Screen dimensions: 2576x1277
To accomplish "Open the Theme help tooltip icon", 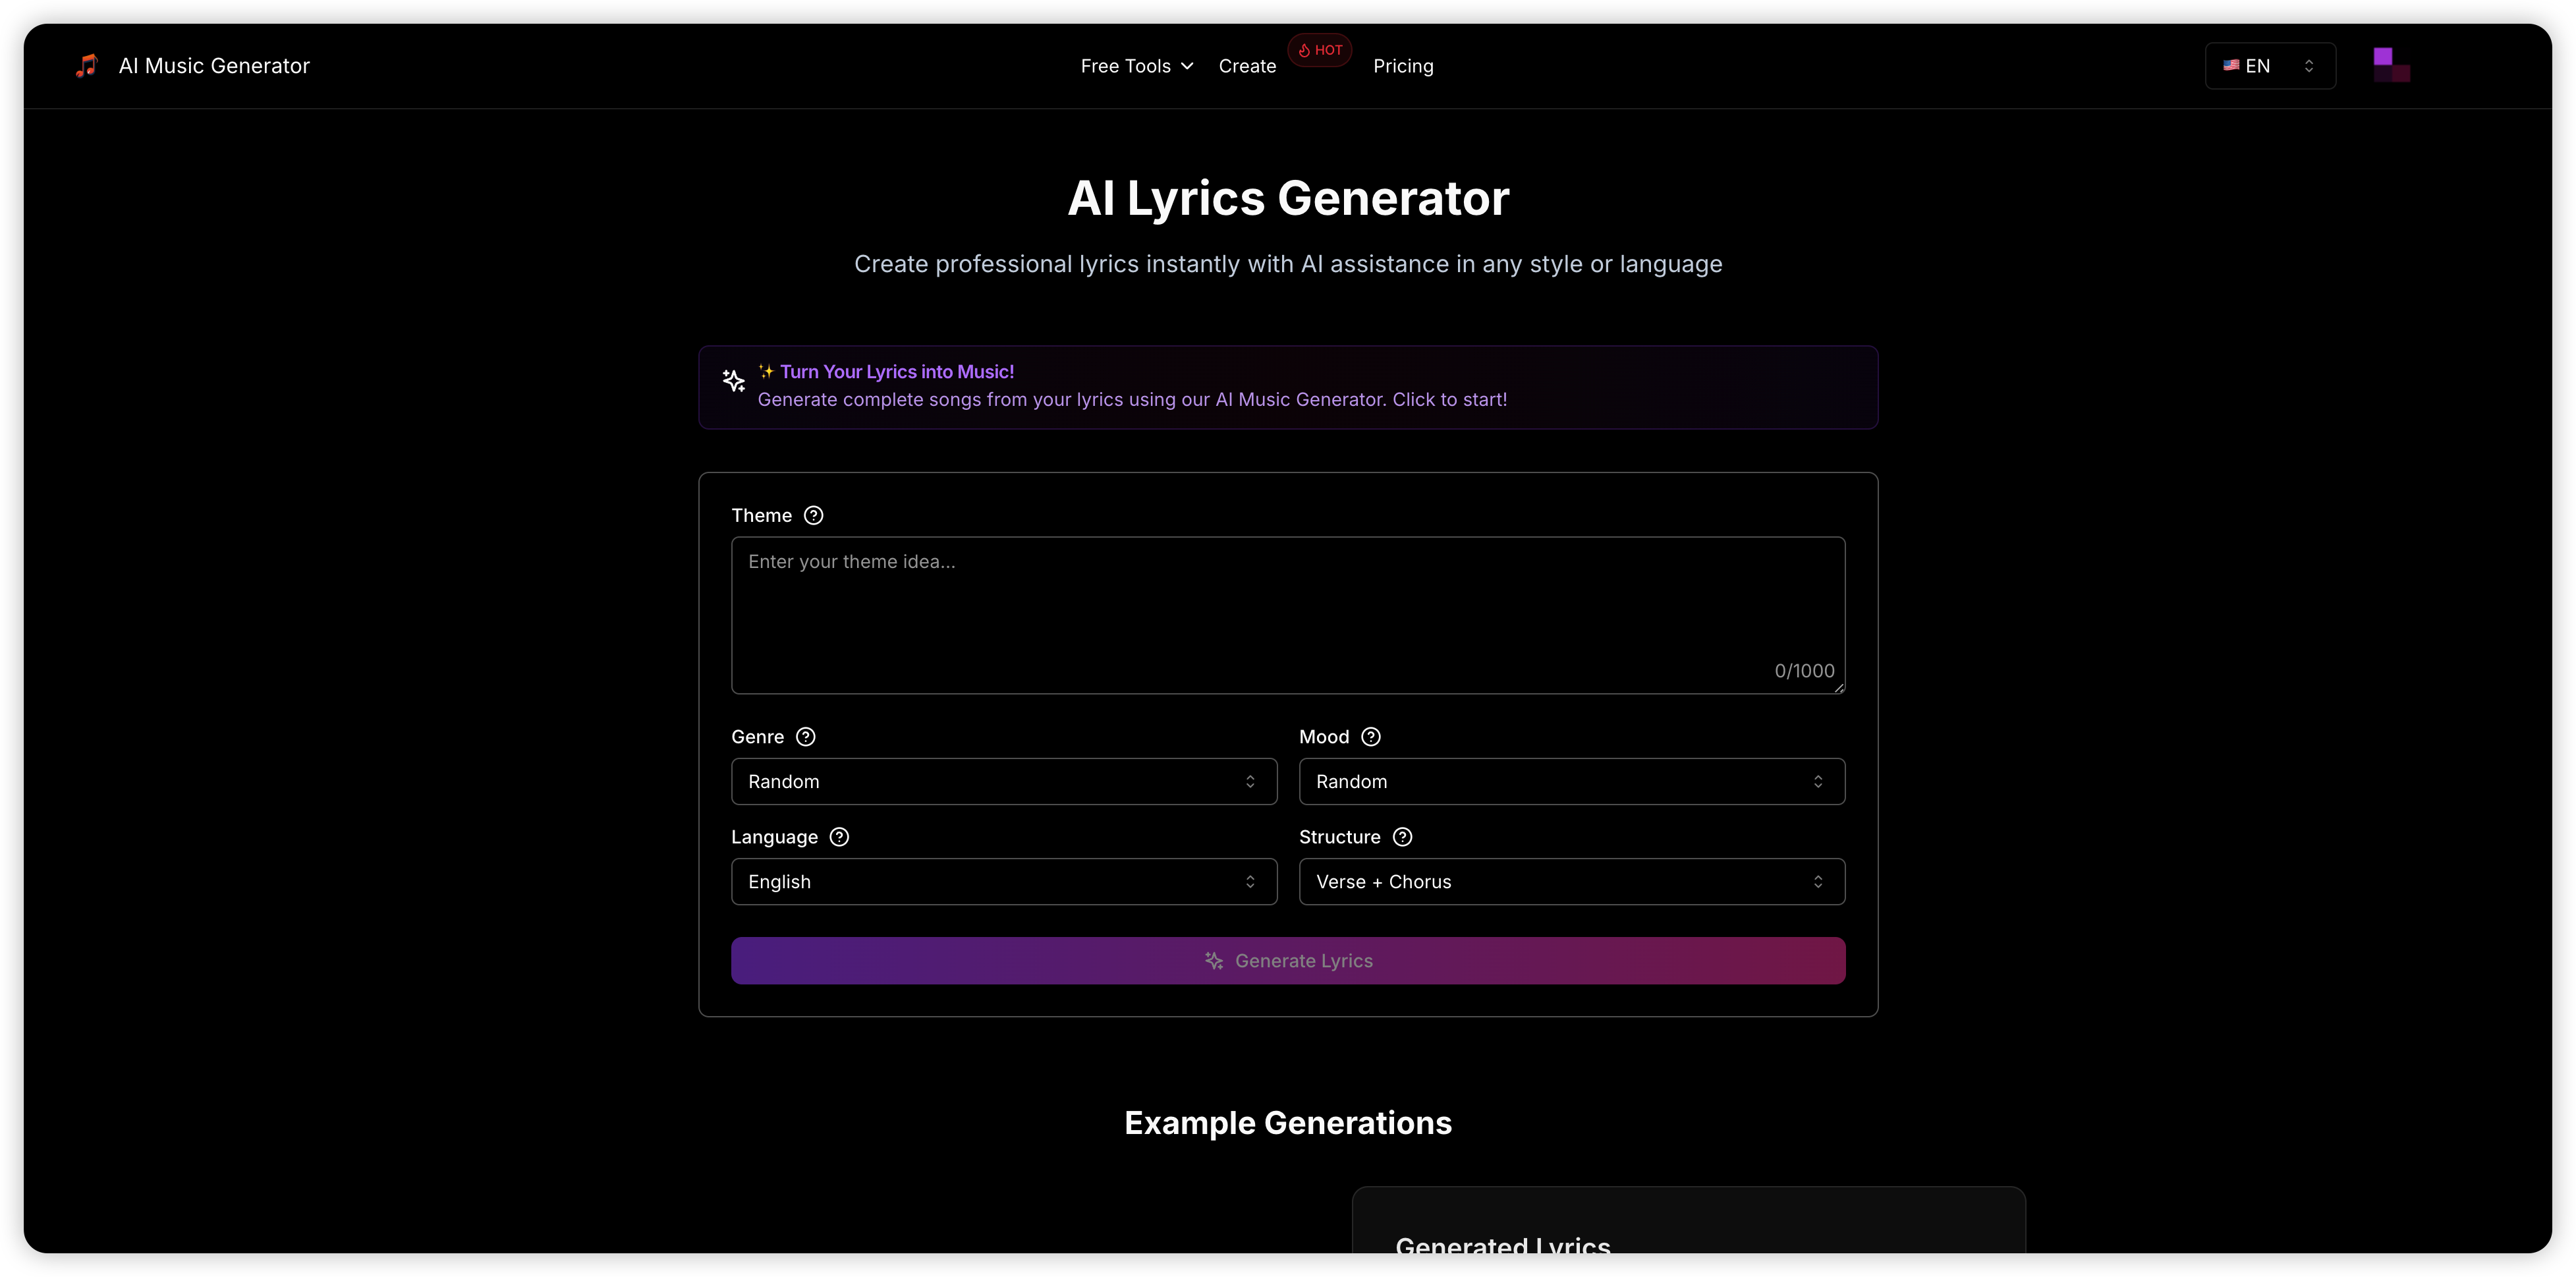I will click(813, 515).
